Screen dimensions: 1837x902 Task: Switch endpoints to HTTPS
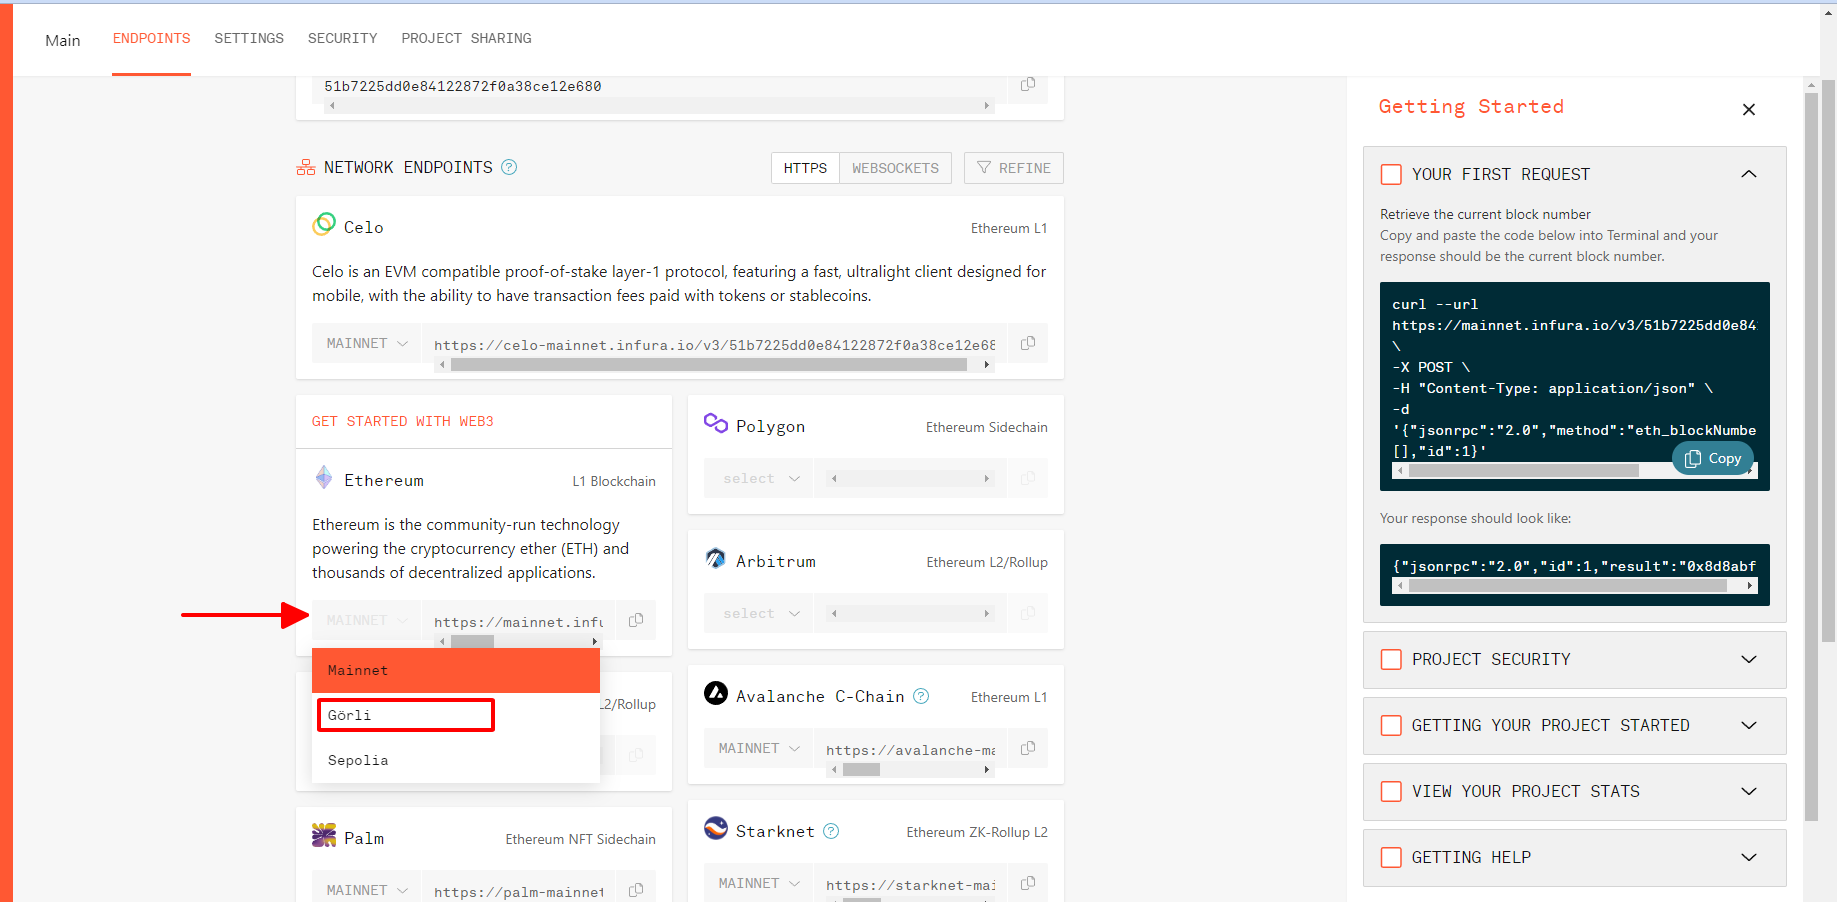(805, 168)
